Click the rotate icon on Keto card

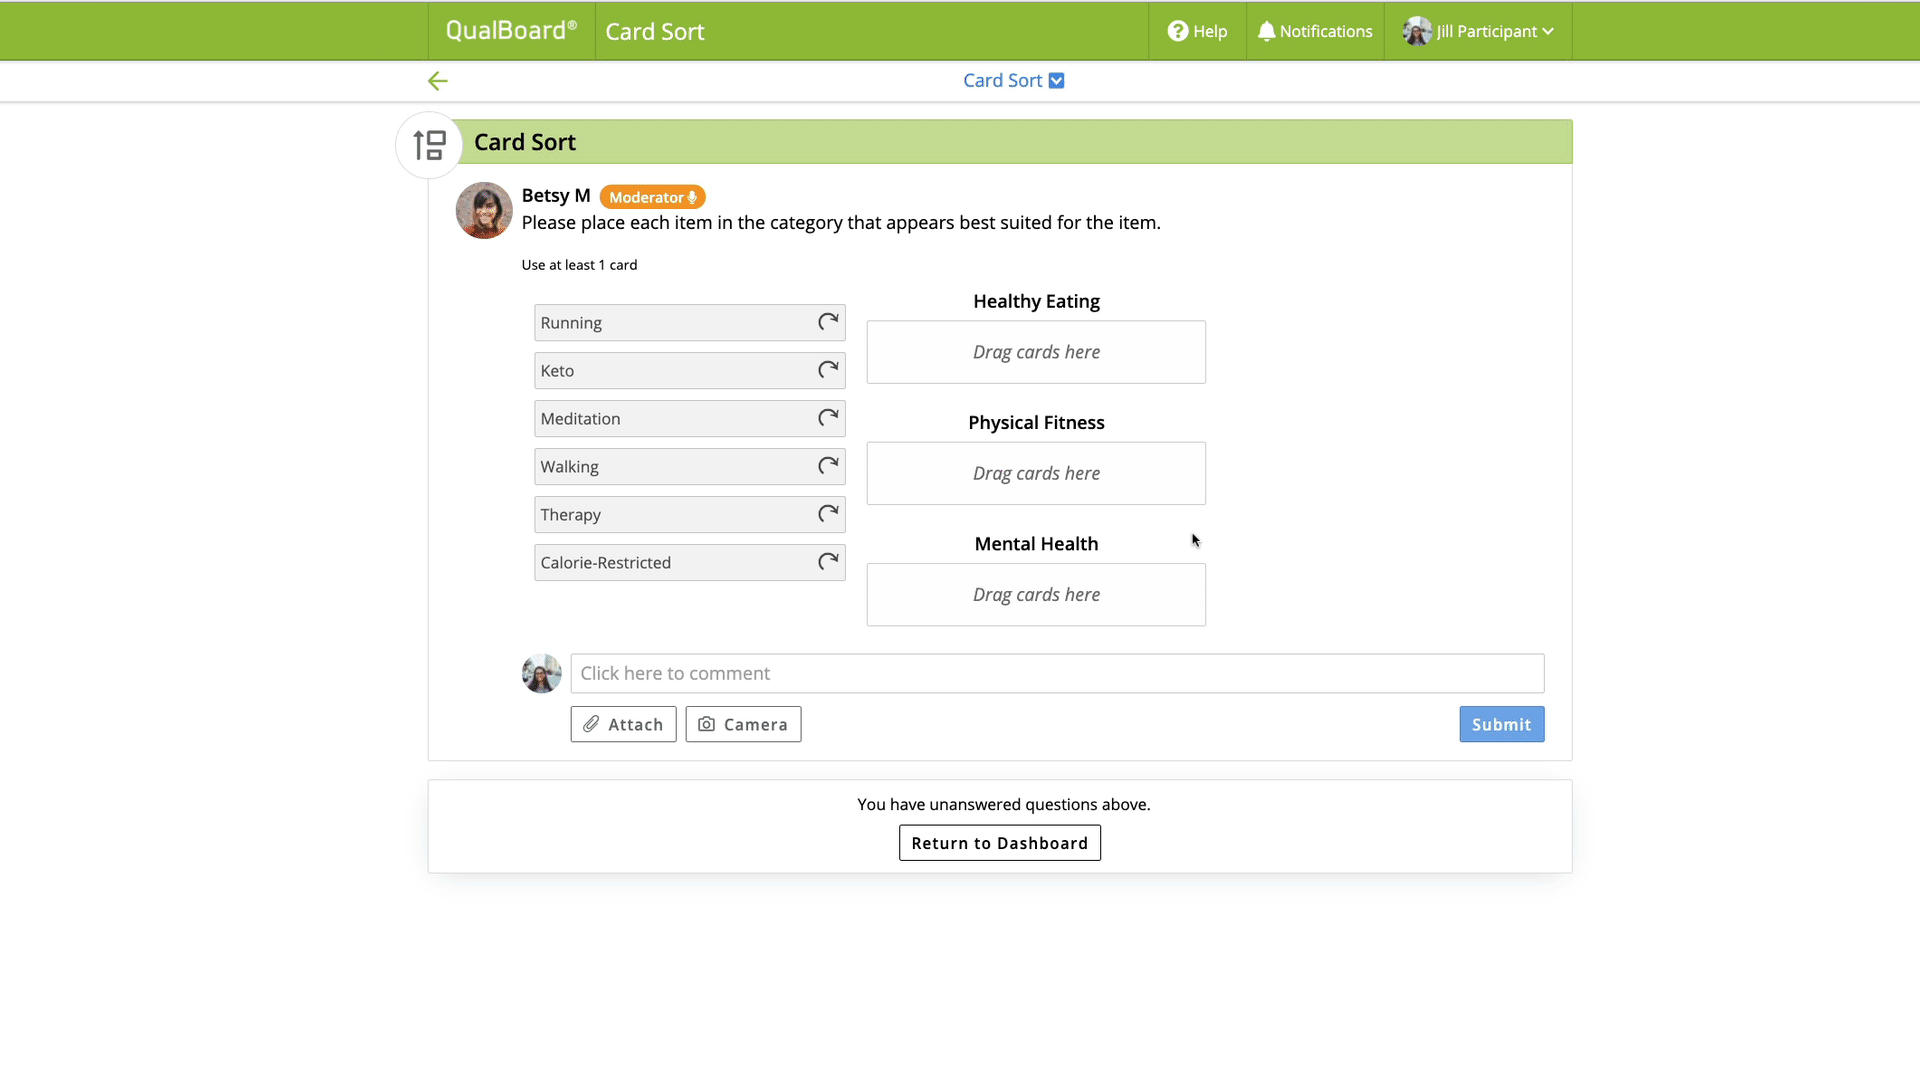coord(828,370)
